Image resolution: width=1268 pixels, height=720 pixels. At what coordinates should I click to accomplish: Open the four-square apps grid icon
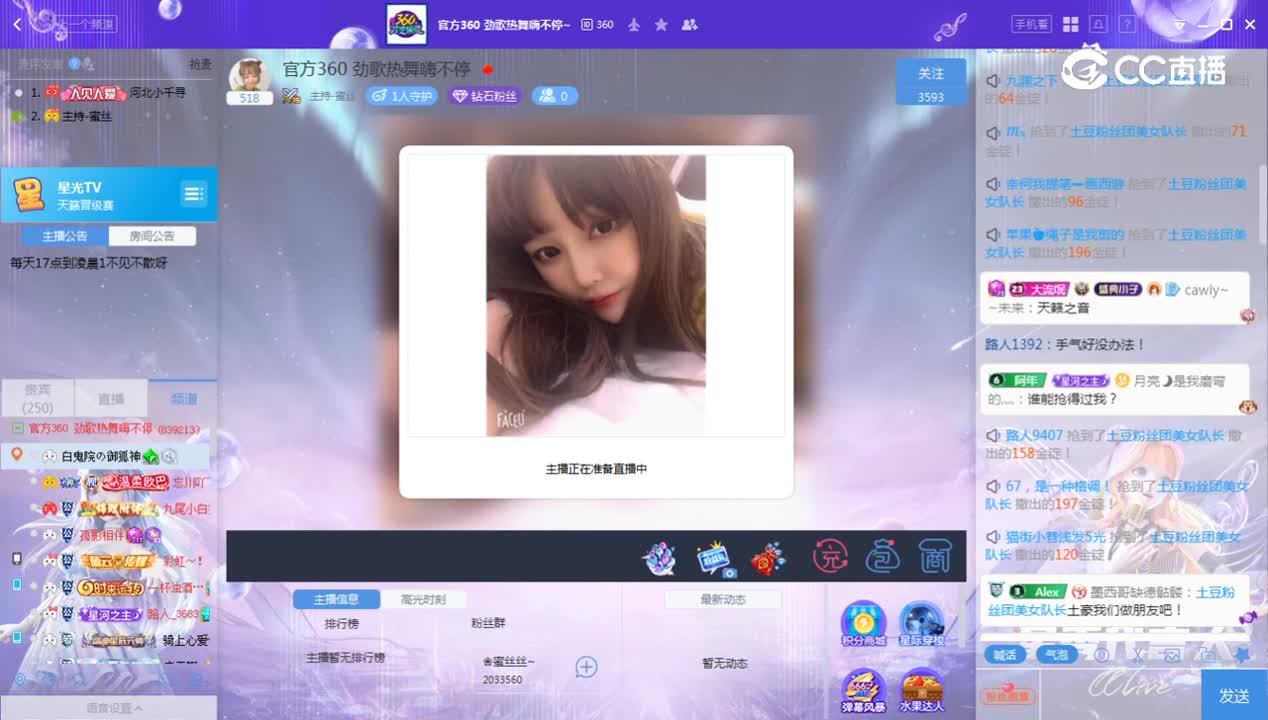(1070, 24)
